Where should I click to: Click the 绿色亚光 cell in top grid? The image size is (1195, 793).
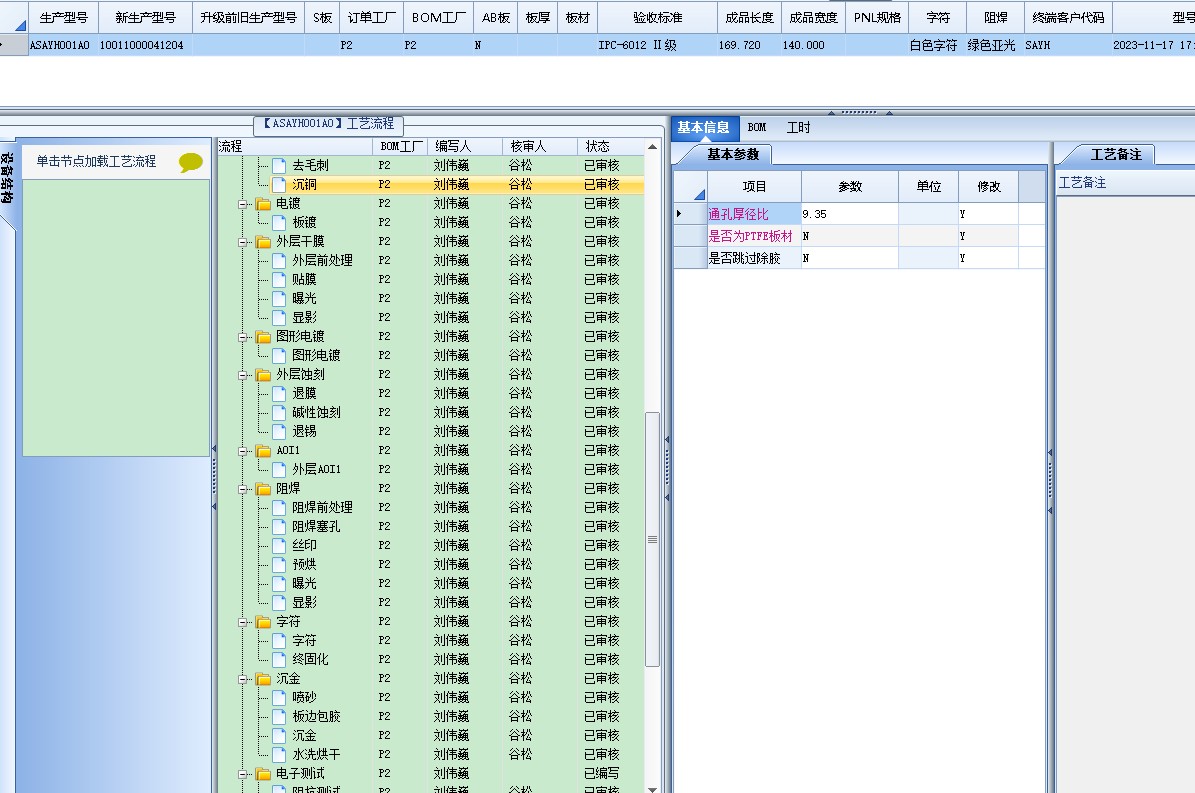(x=992, y=45)
